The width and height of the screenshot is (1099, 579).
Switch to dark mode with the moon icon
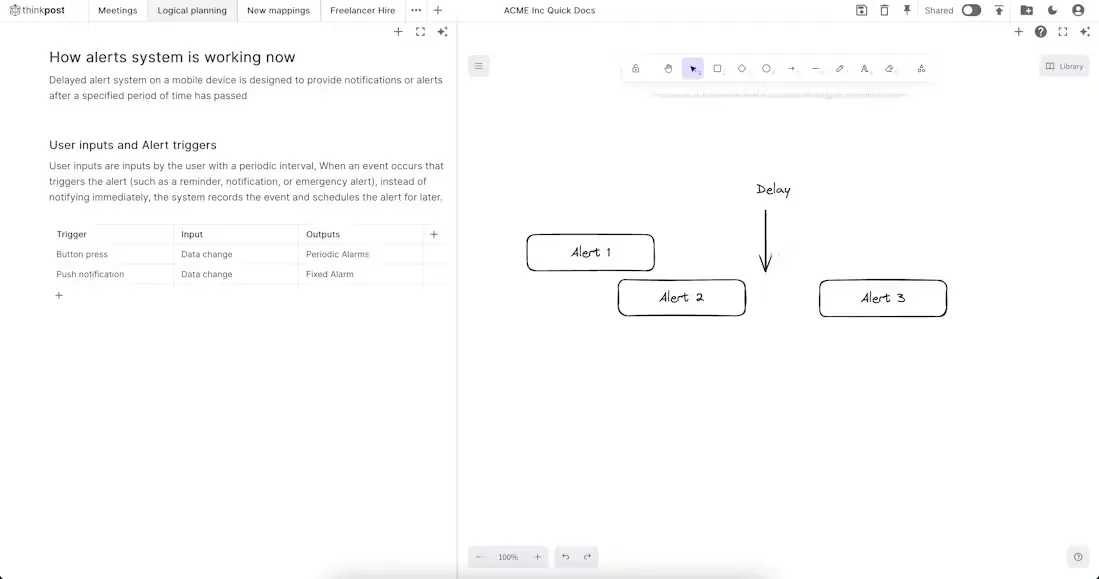(x=1053, y=10)
